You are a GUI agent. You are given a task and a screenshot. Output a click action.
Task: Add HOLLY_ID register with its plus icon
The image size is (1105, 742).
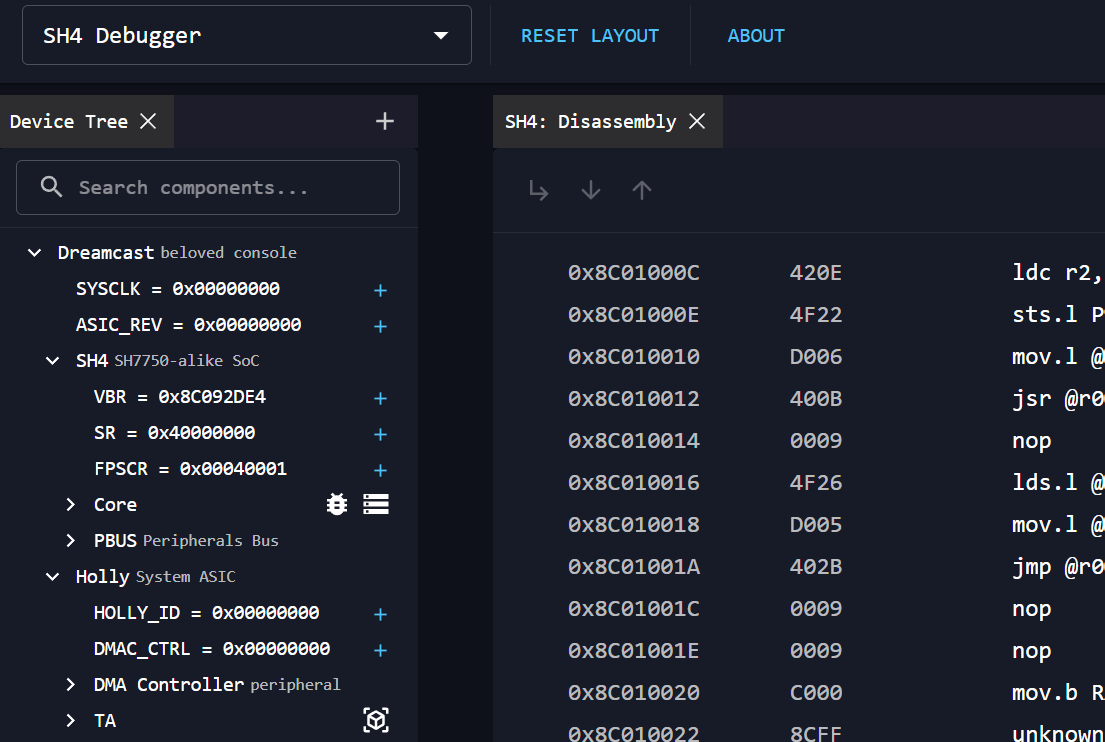point(381,614)
